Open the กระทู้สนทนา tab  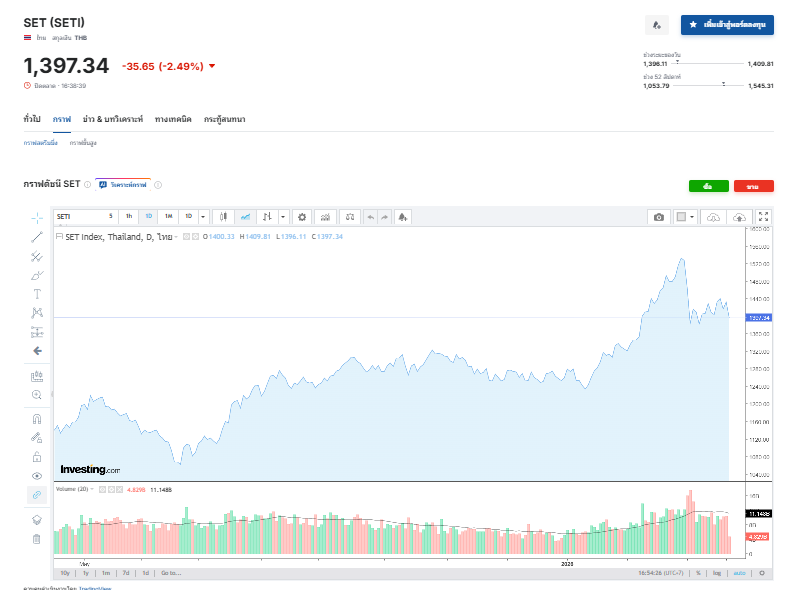(x=225, y=119)
